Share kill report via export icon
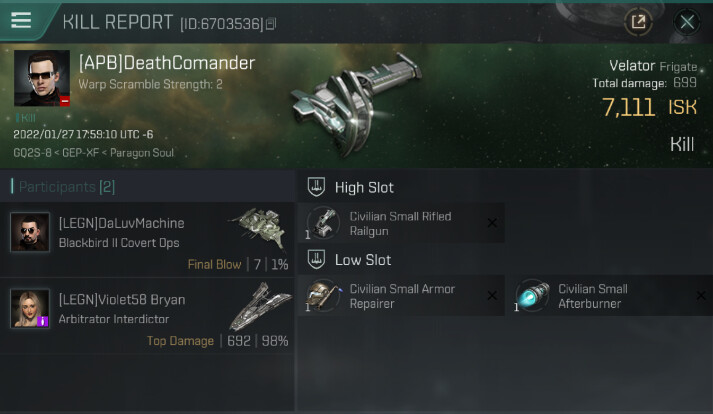 pos(638,21)
